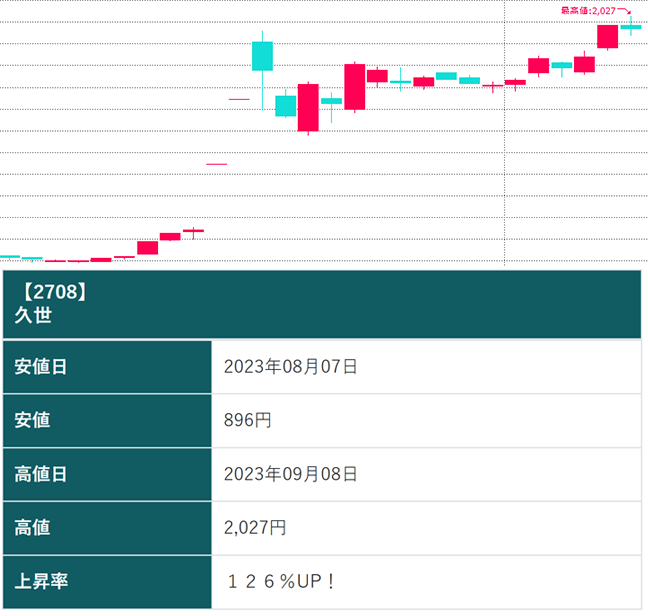The height and width of the screenshot is (616, 648).
Task: Click the red doji with wicks in lower-left
Action: pos(193,231)
